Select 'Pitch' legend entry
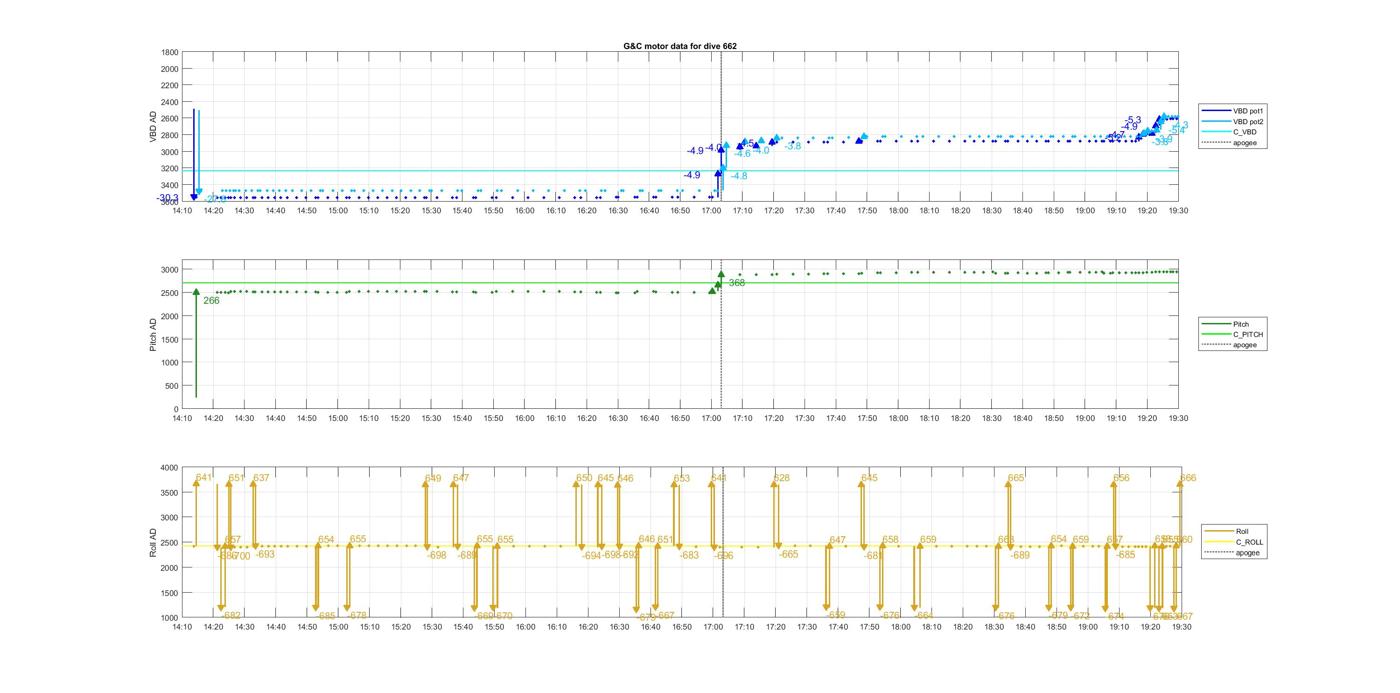This screenshot has width=1400, height=693. (1241, 324)
